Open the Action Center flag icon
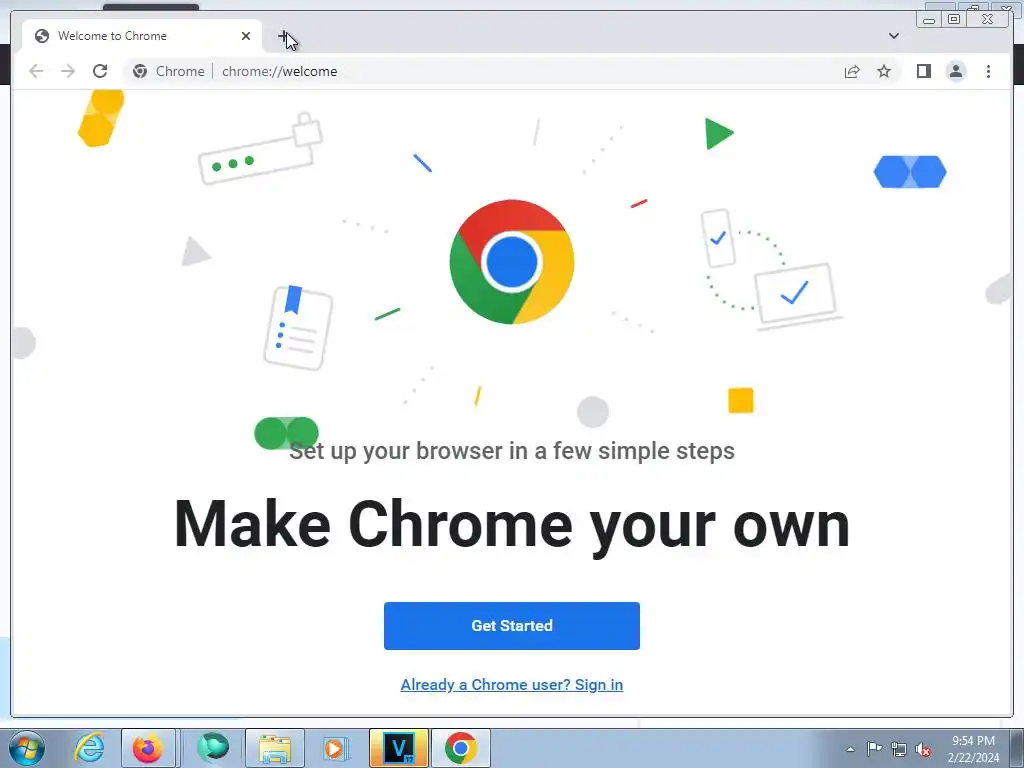This screenshot has height=768, width=1024. (x=874, y=749)
